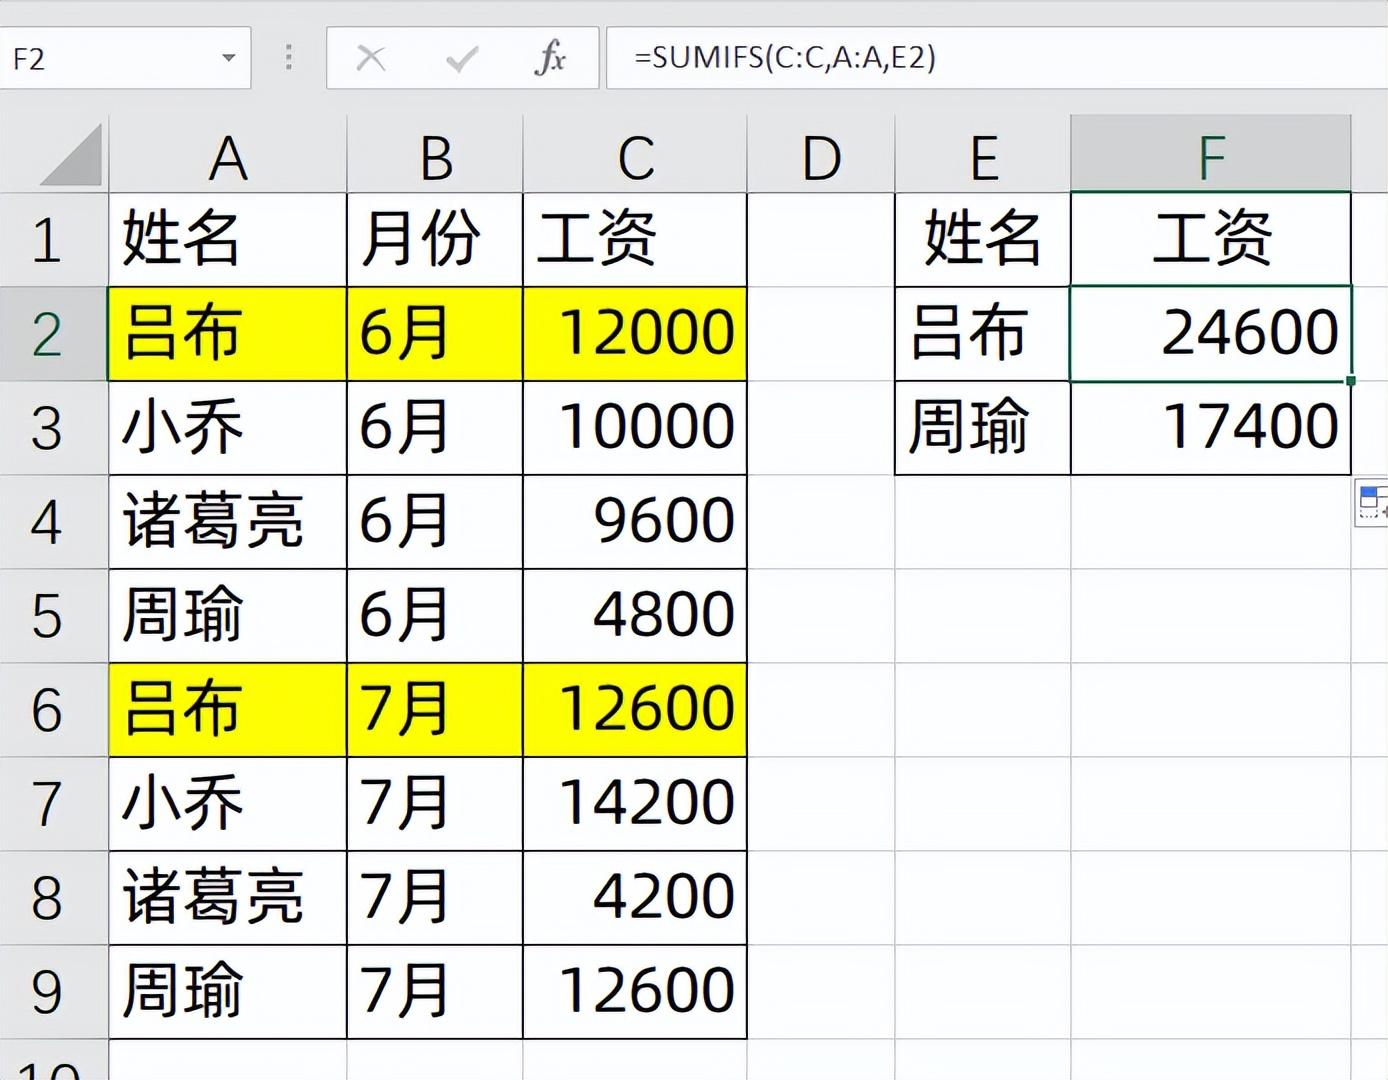This screenshot has width=1388, height=1080.
Task: Click the Select All corner triangle
Action: click(x=72, y=155)
